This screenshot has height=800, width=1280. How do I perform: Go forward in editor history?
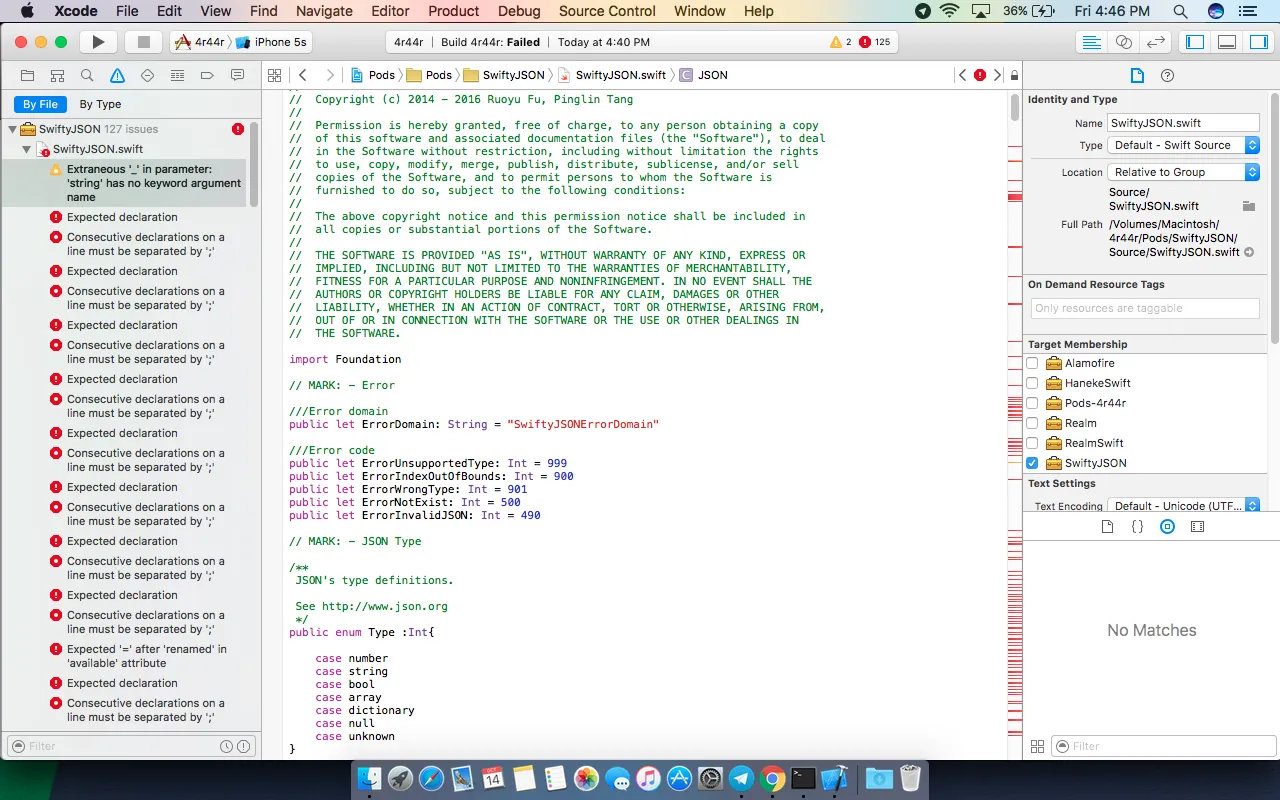[x=330, y=75]
